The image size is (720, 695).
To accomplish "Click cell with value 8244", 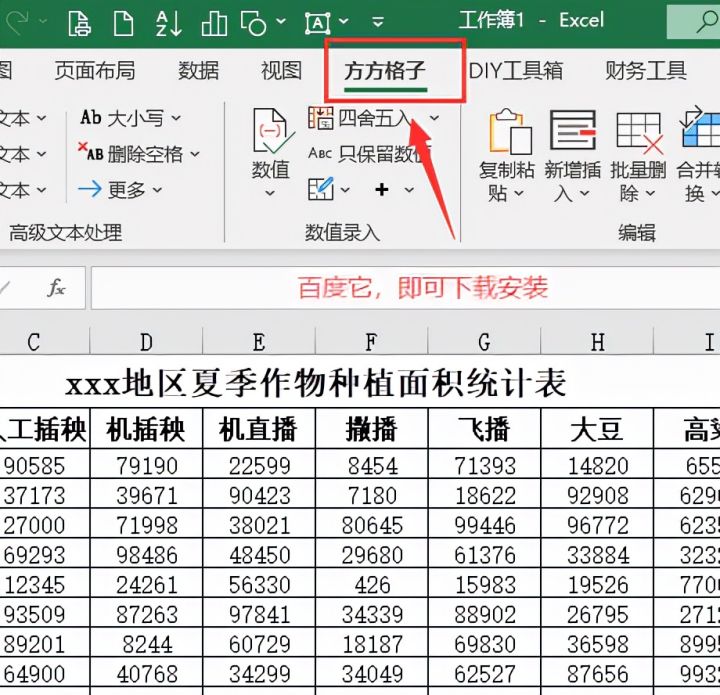I will 147,644.
